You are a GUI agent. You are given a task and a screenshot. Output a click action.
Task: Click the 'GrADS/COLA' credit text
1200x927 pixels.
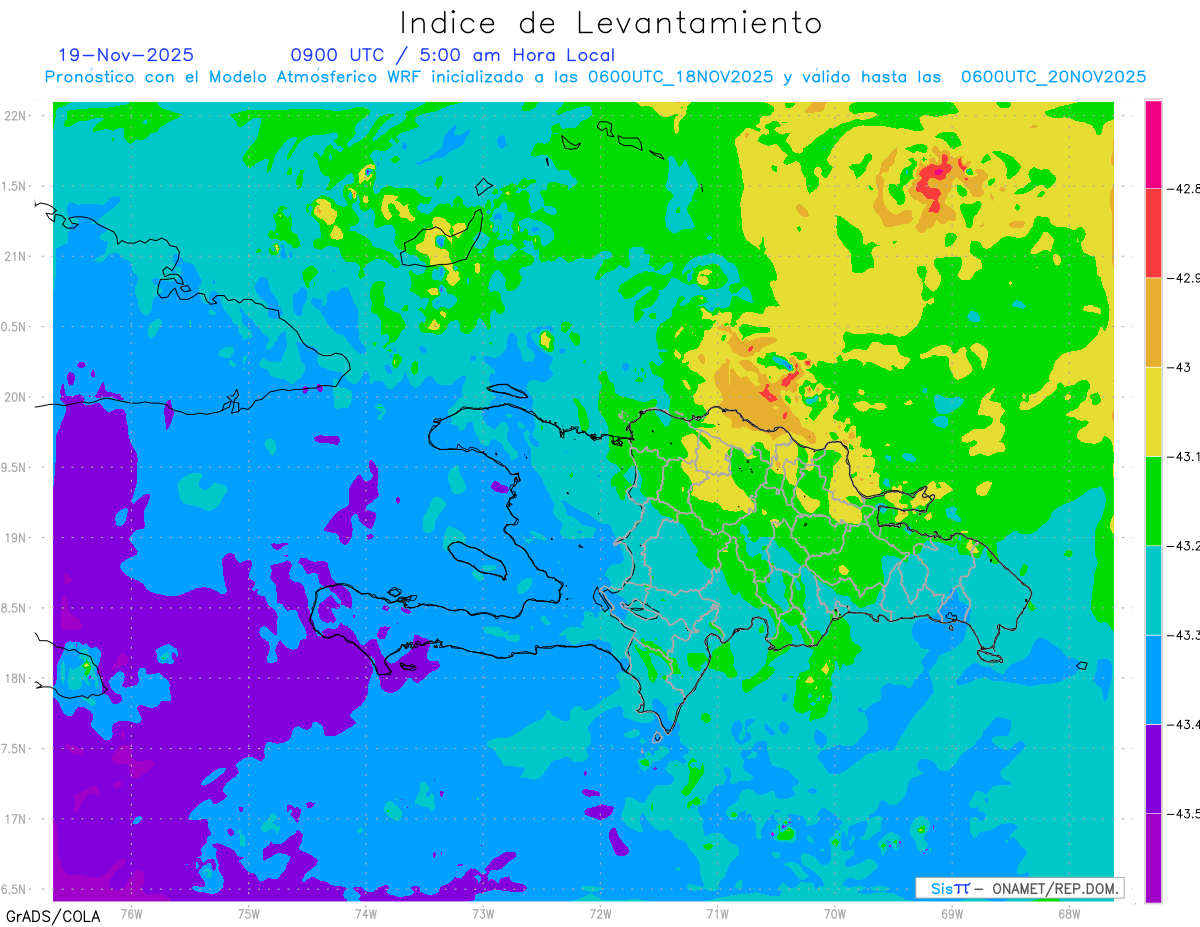pos(53,916)
